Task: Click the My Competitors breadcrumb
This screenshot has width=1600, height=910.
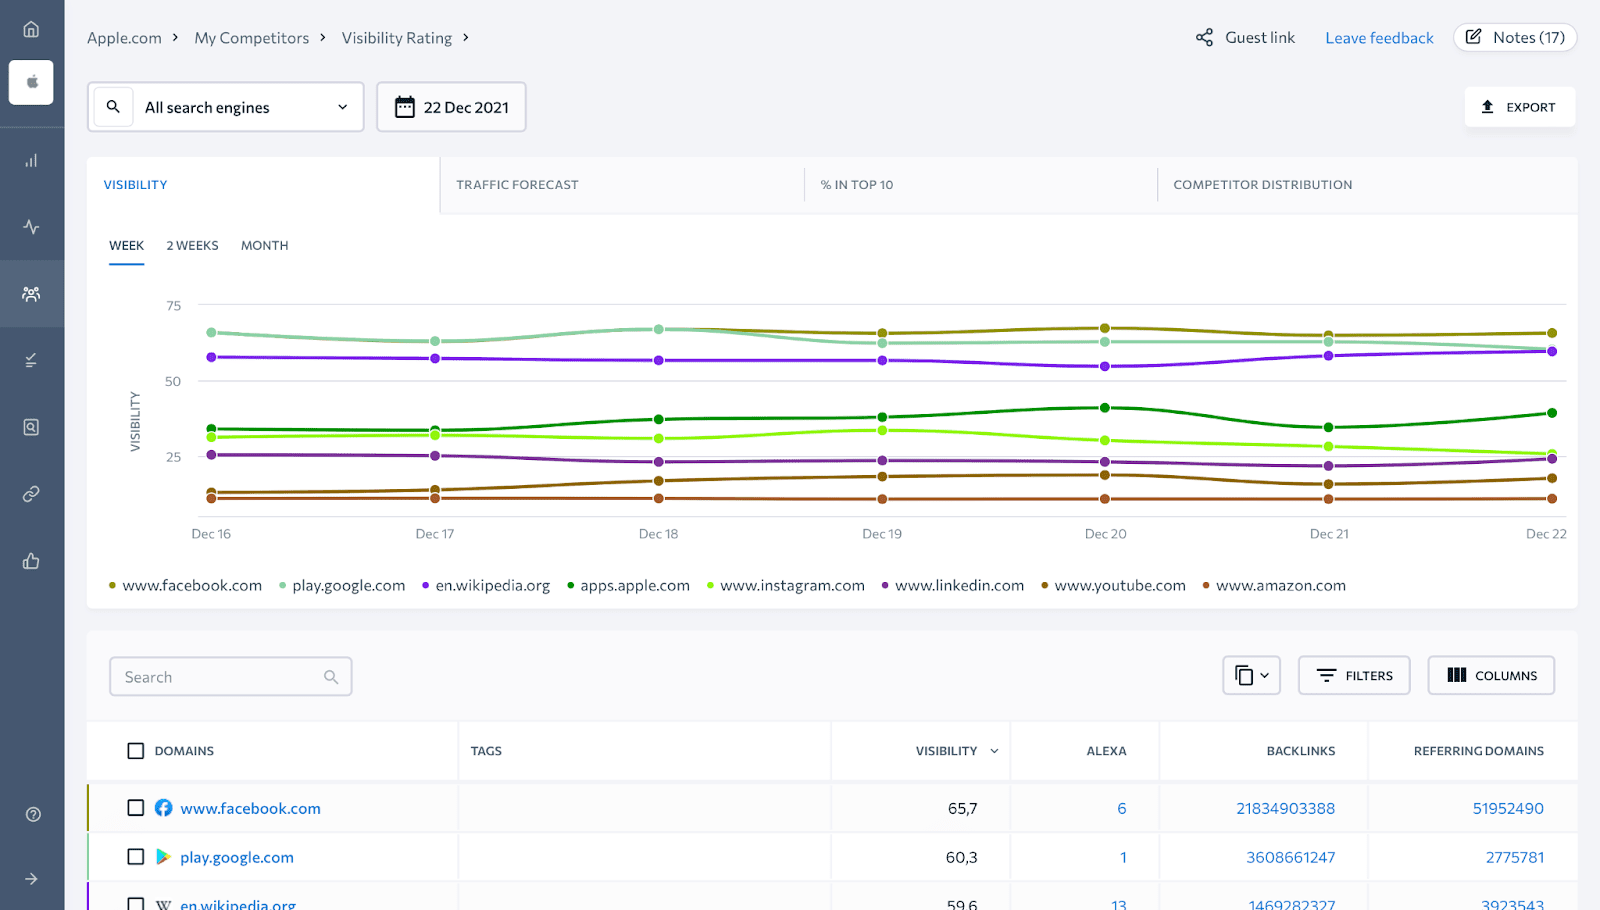Action: (252, 38)
